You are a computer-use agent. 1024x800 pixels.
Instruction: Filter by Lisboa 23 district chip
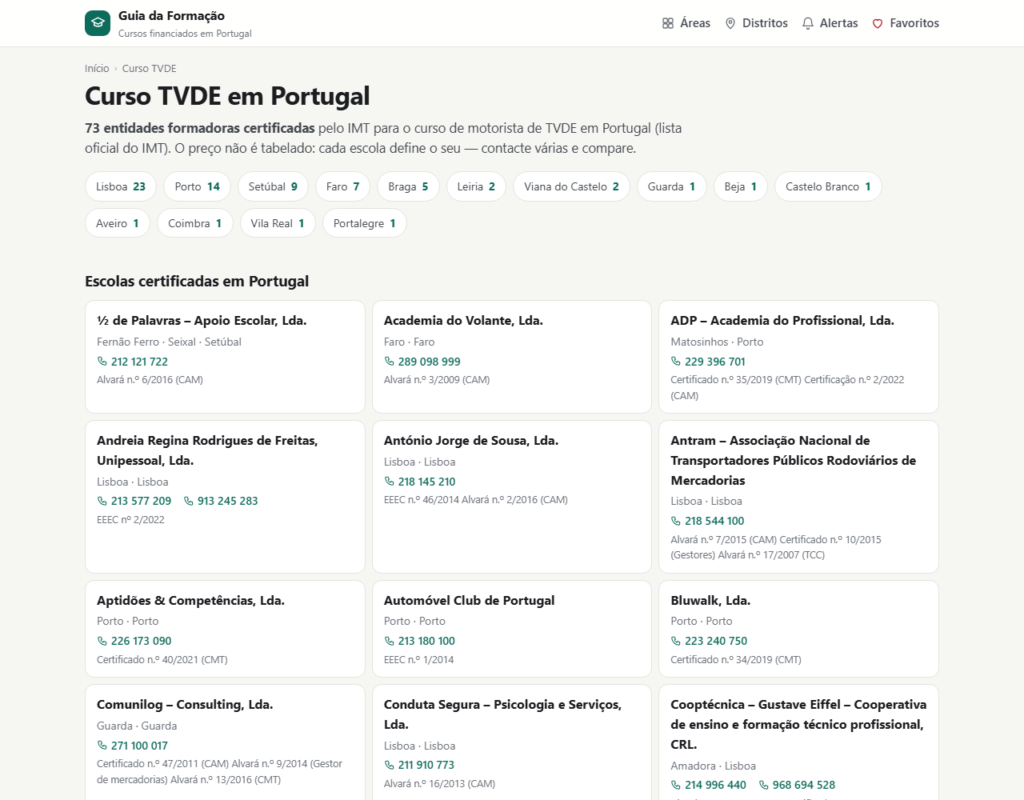tap(121, 187)
